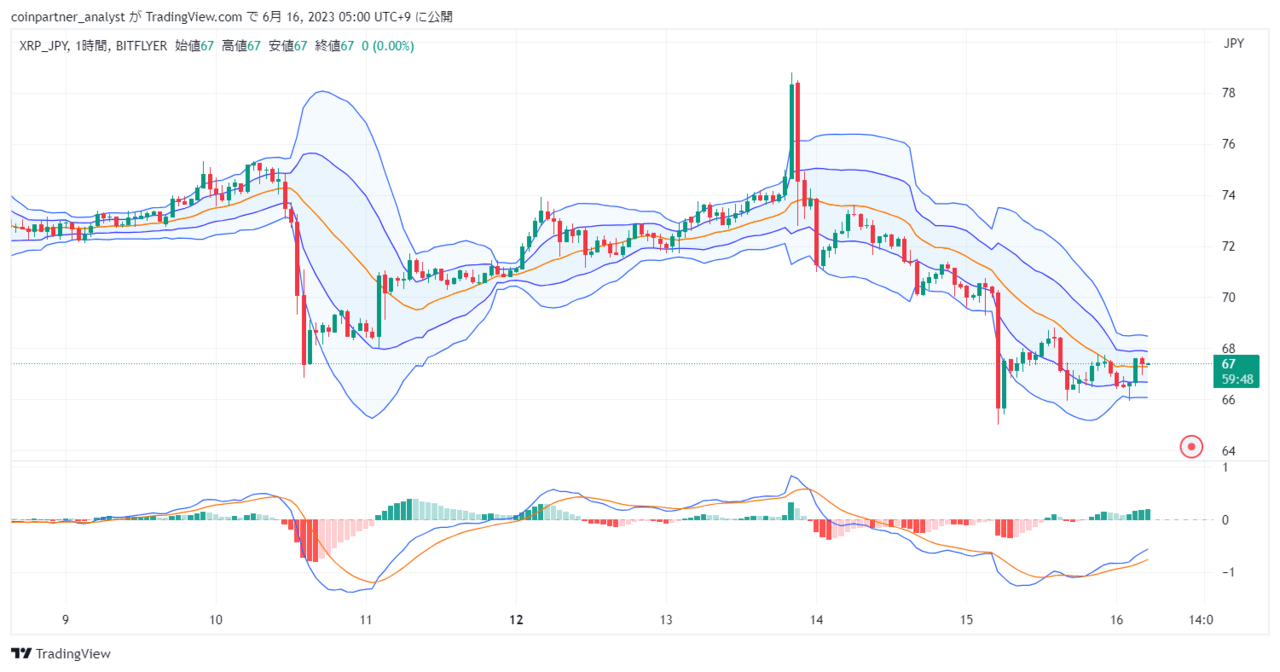
Task: Click the JPY currency label on price axis
Action: click(1233, 43)
